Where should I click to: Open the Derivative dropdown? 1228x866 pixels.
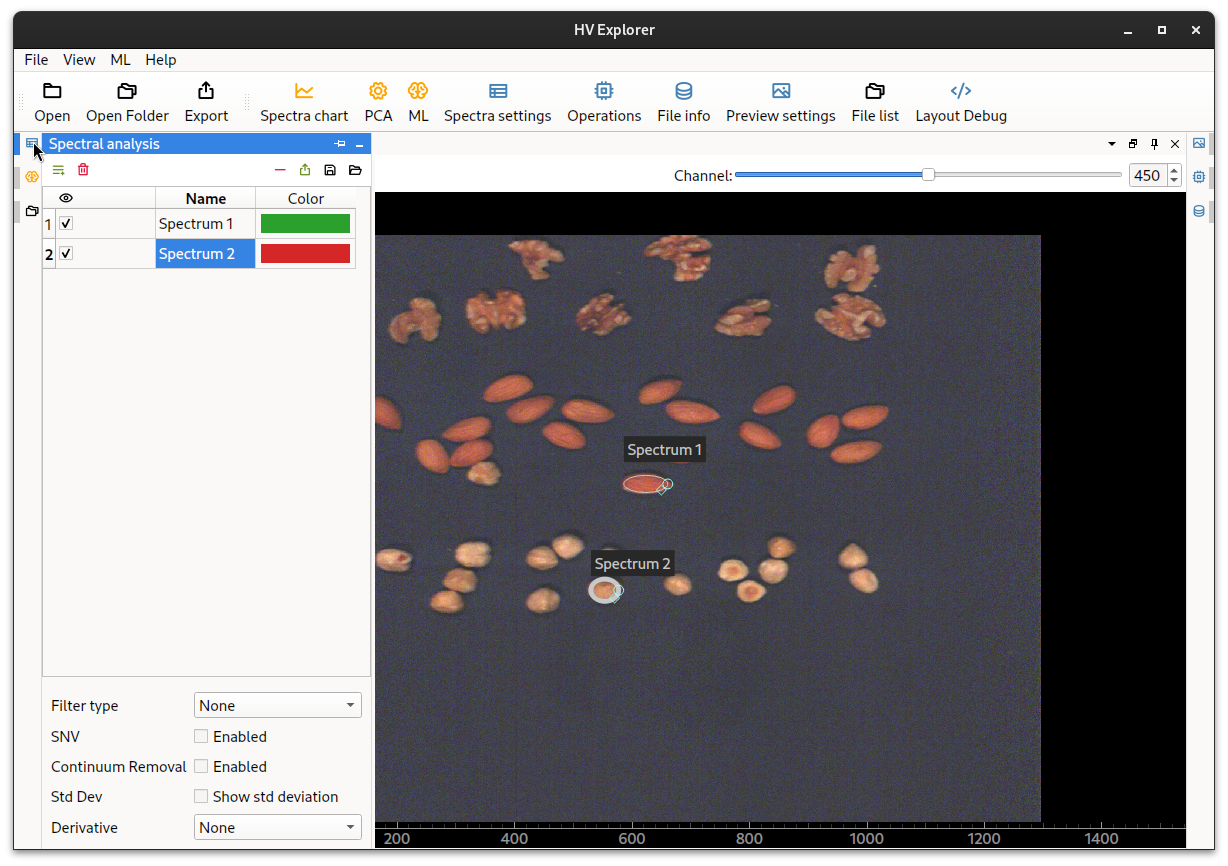pyautogui.click(x=277, y=827)
